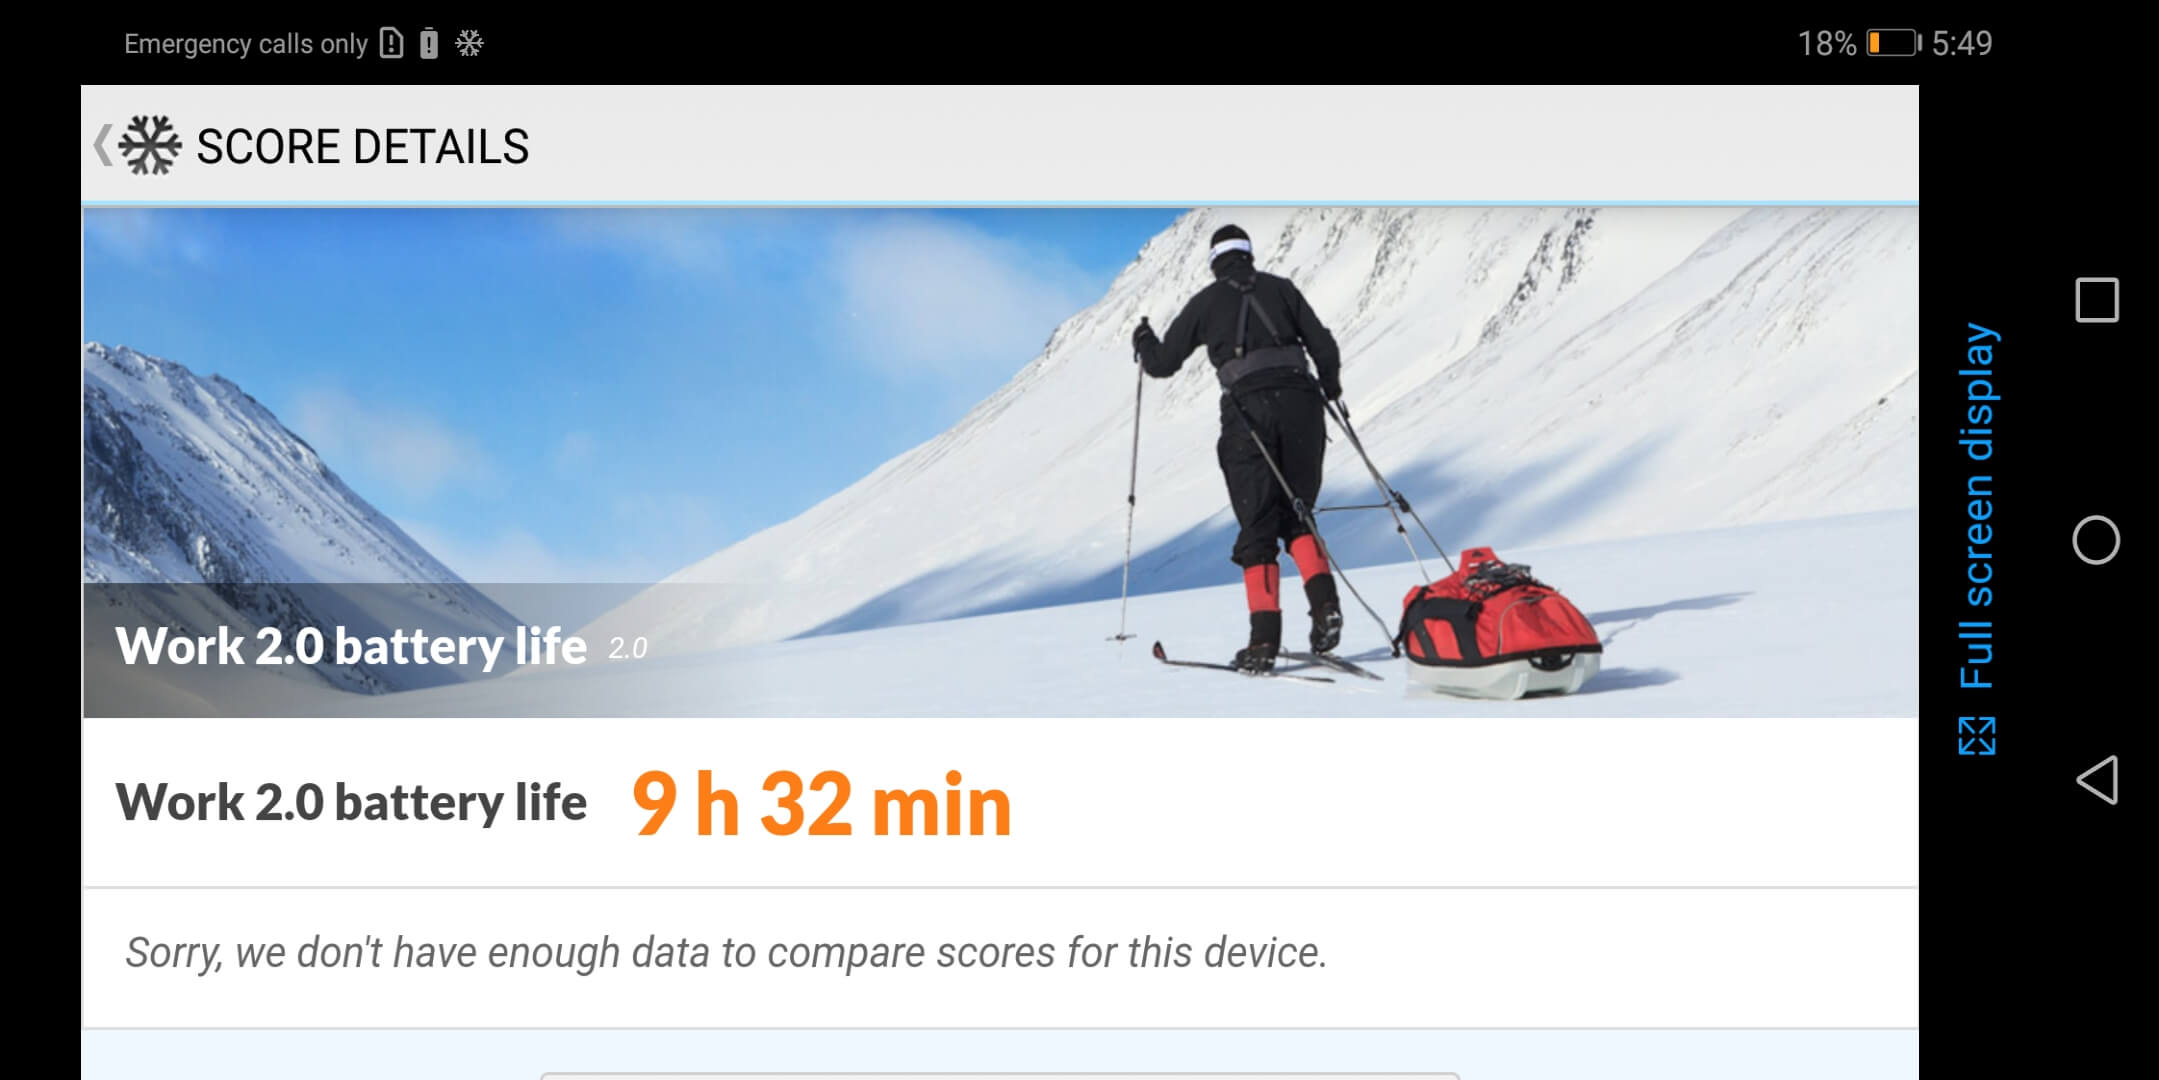The image size is (2159, 1080).
Task: Click the skier banner image
Action: coord(1000,462)
